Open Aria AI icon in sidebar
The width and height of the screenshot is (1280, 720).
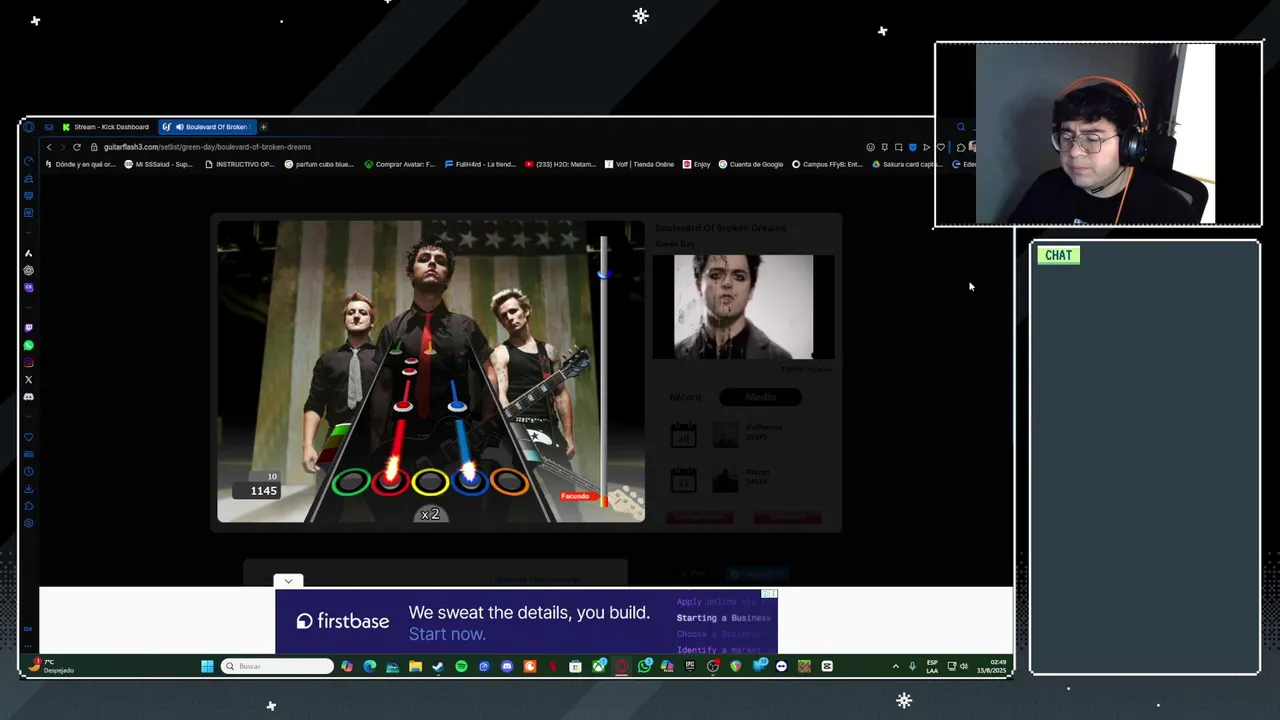tap(28, 253)
